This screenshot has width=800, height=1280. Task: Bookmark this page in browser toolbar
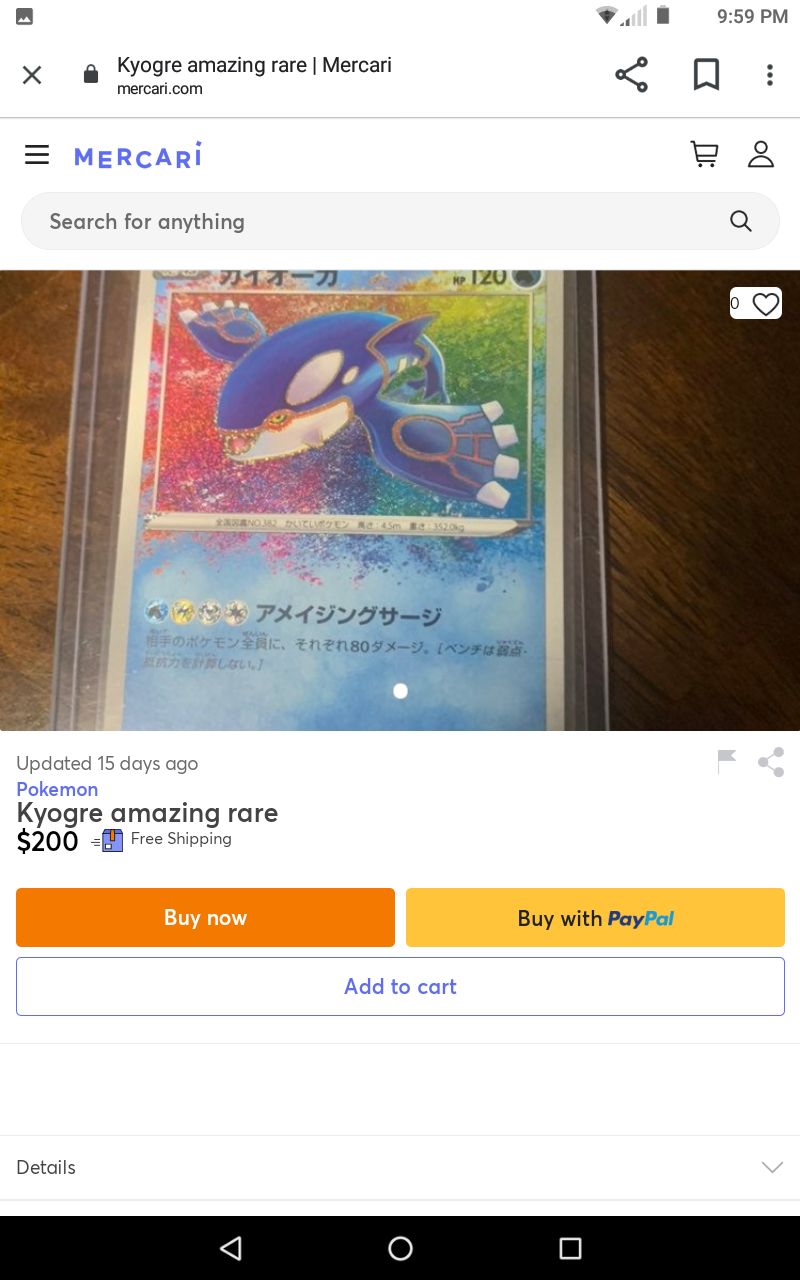706,75
